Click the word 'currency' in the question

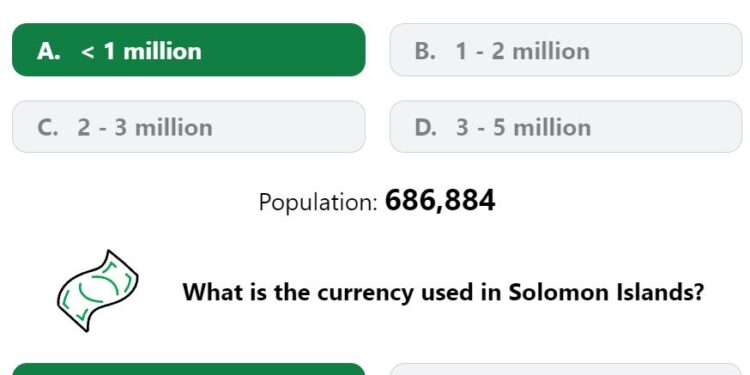coord(364,293)
